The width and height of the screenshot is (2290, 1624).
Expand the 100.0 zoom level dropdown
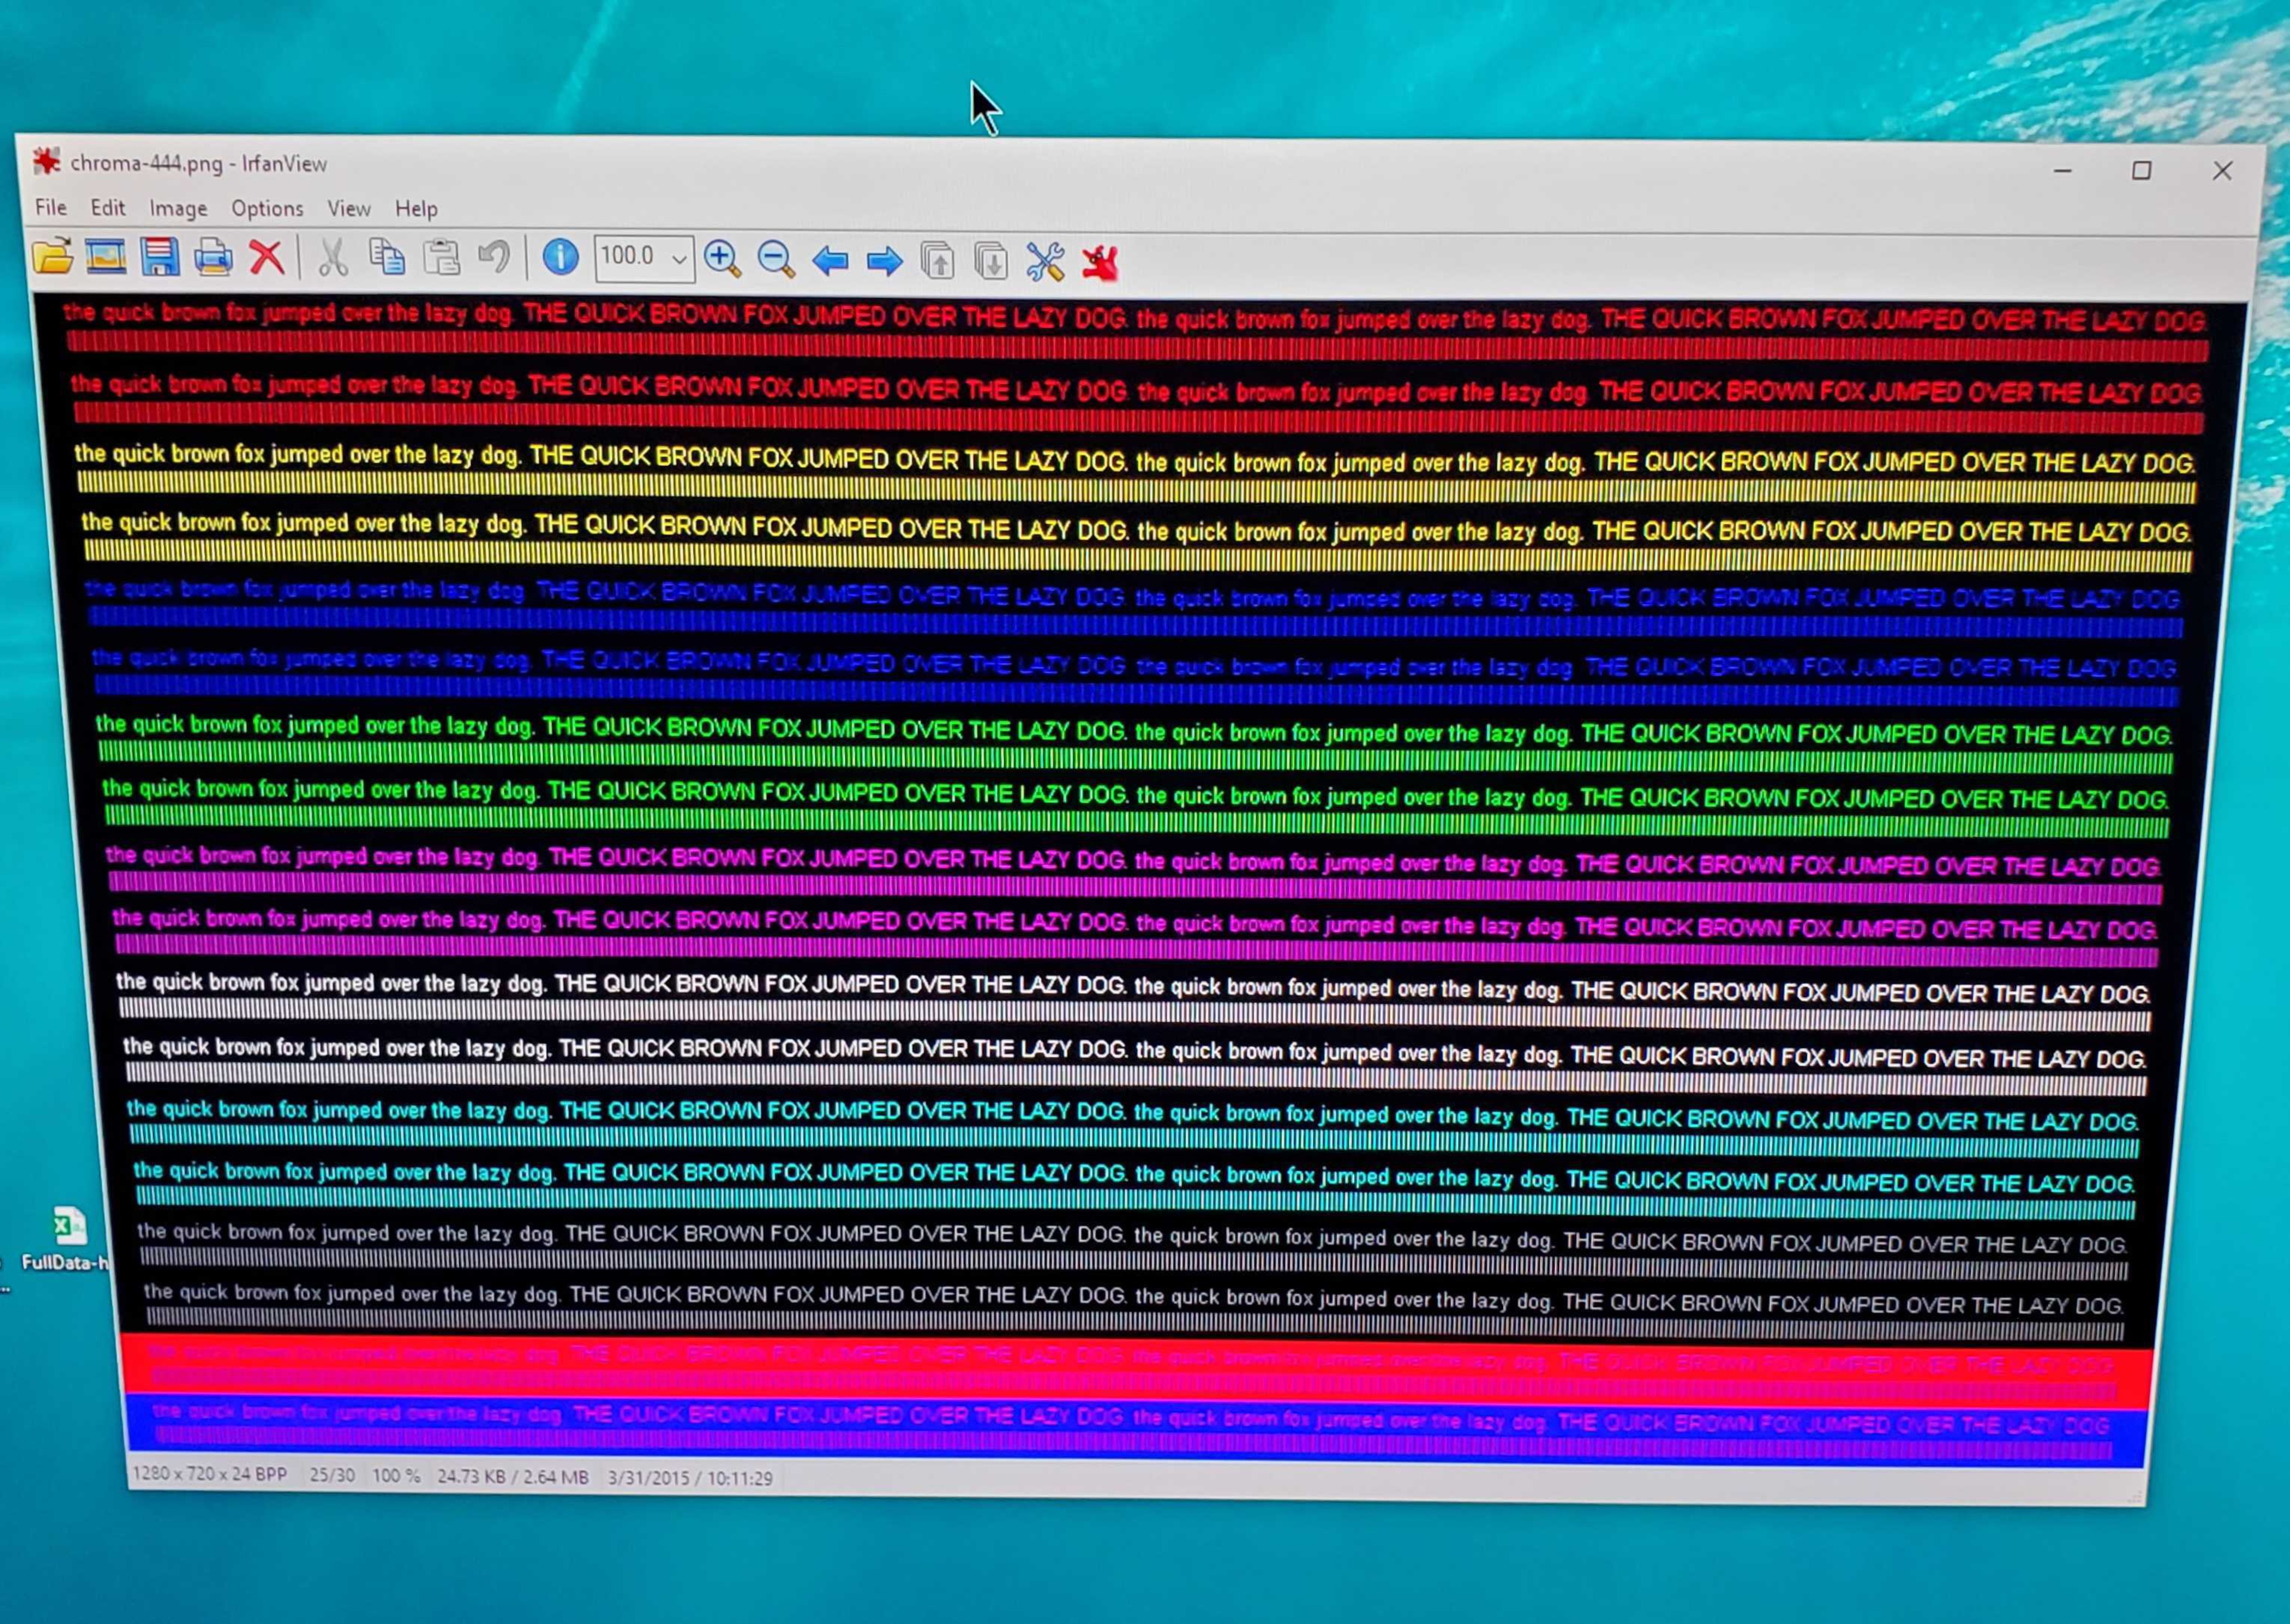[679, 259]
